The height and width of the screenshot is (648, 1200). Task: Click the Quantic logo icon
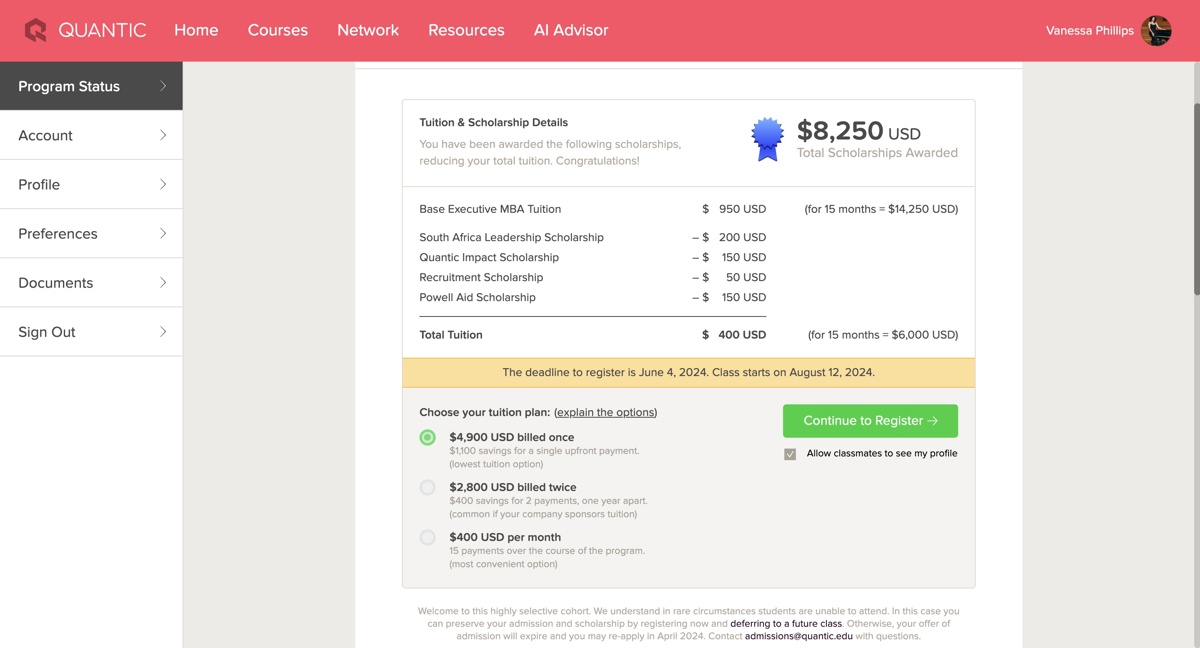[x=36, y=30]
